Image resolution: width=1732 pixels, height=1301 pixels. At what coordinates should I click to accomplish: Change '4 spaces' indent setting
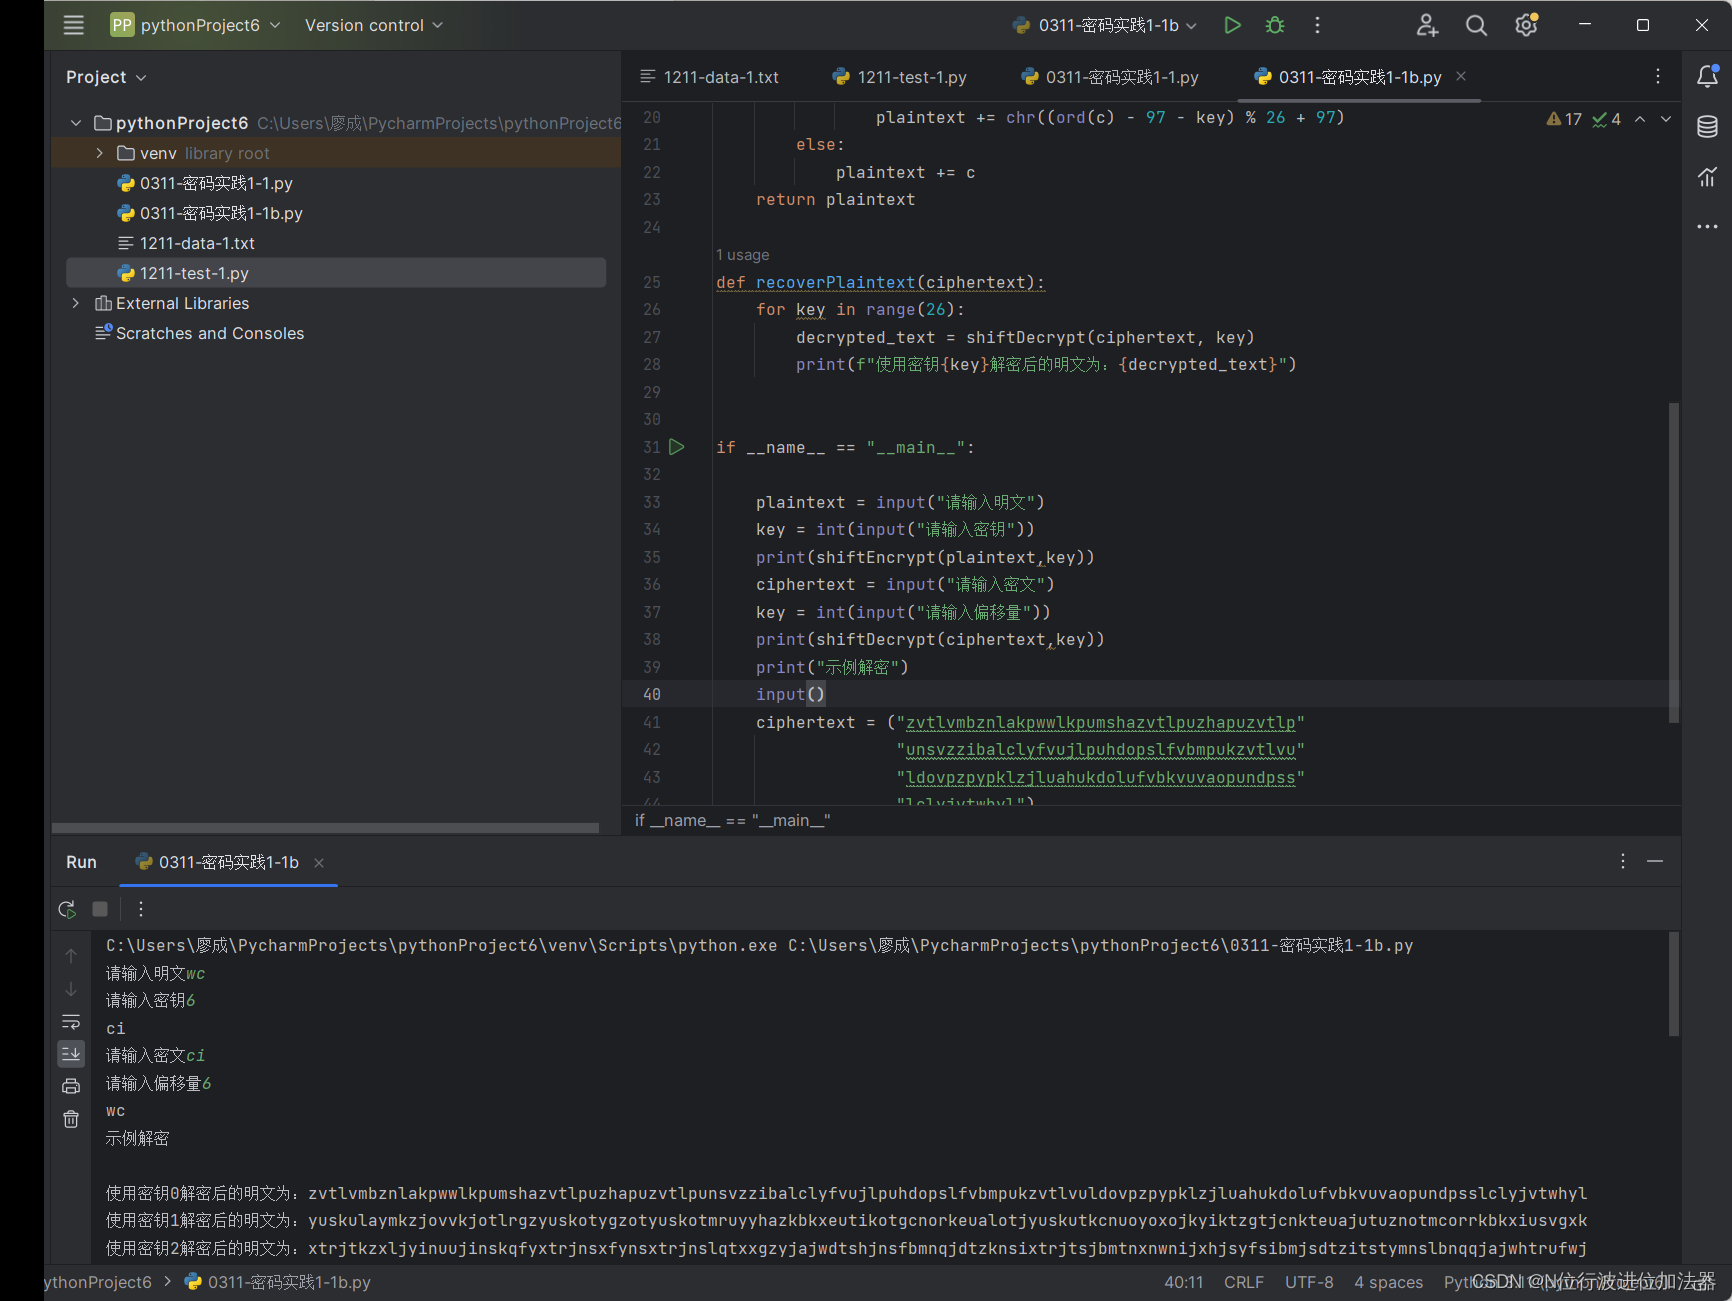pyautogui.click(x=1389, y=1282)
